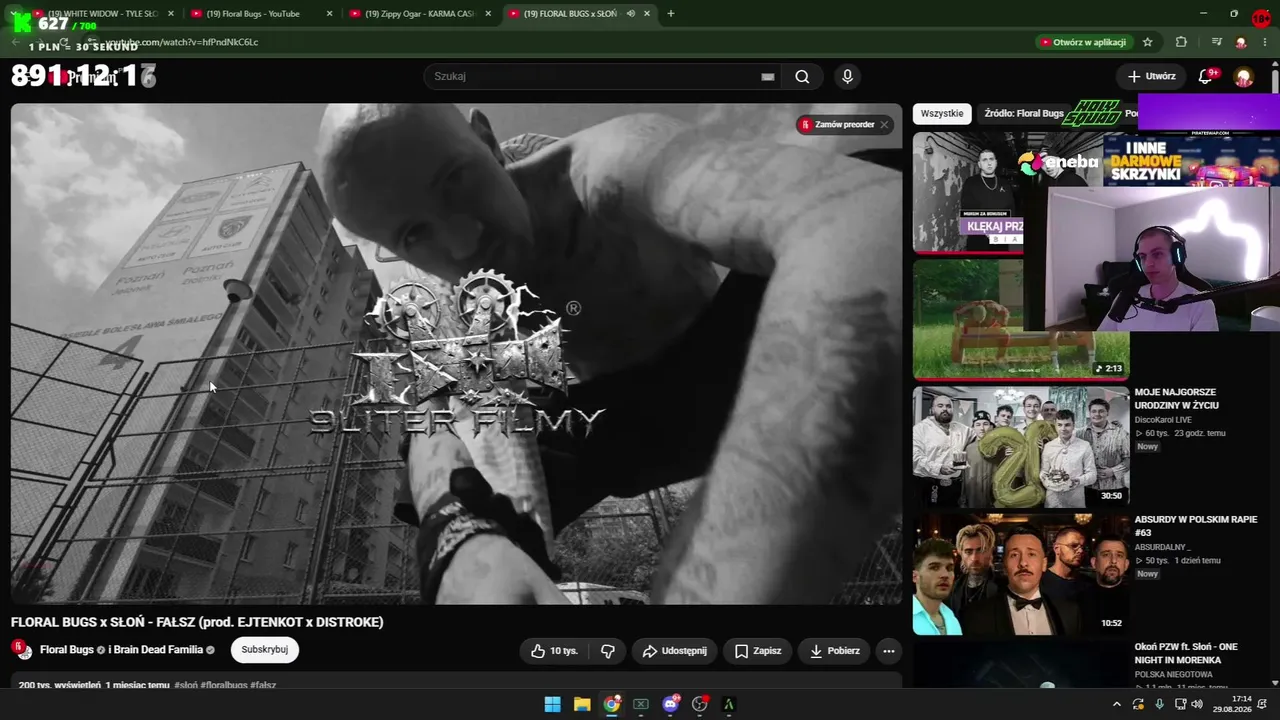Open the ABSURDALNY_ channel name

pos(1163,547)
